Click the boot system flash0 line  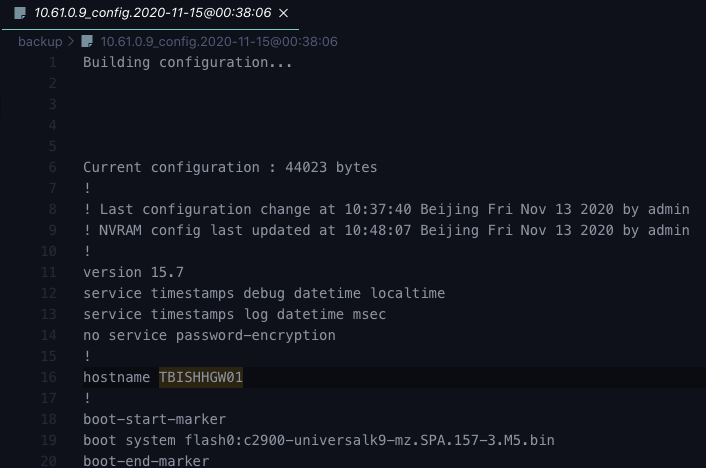pos(318,441)
